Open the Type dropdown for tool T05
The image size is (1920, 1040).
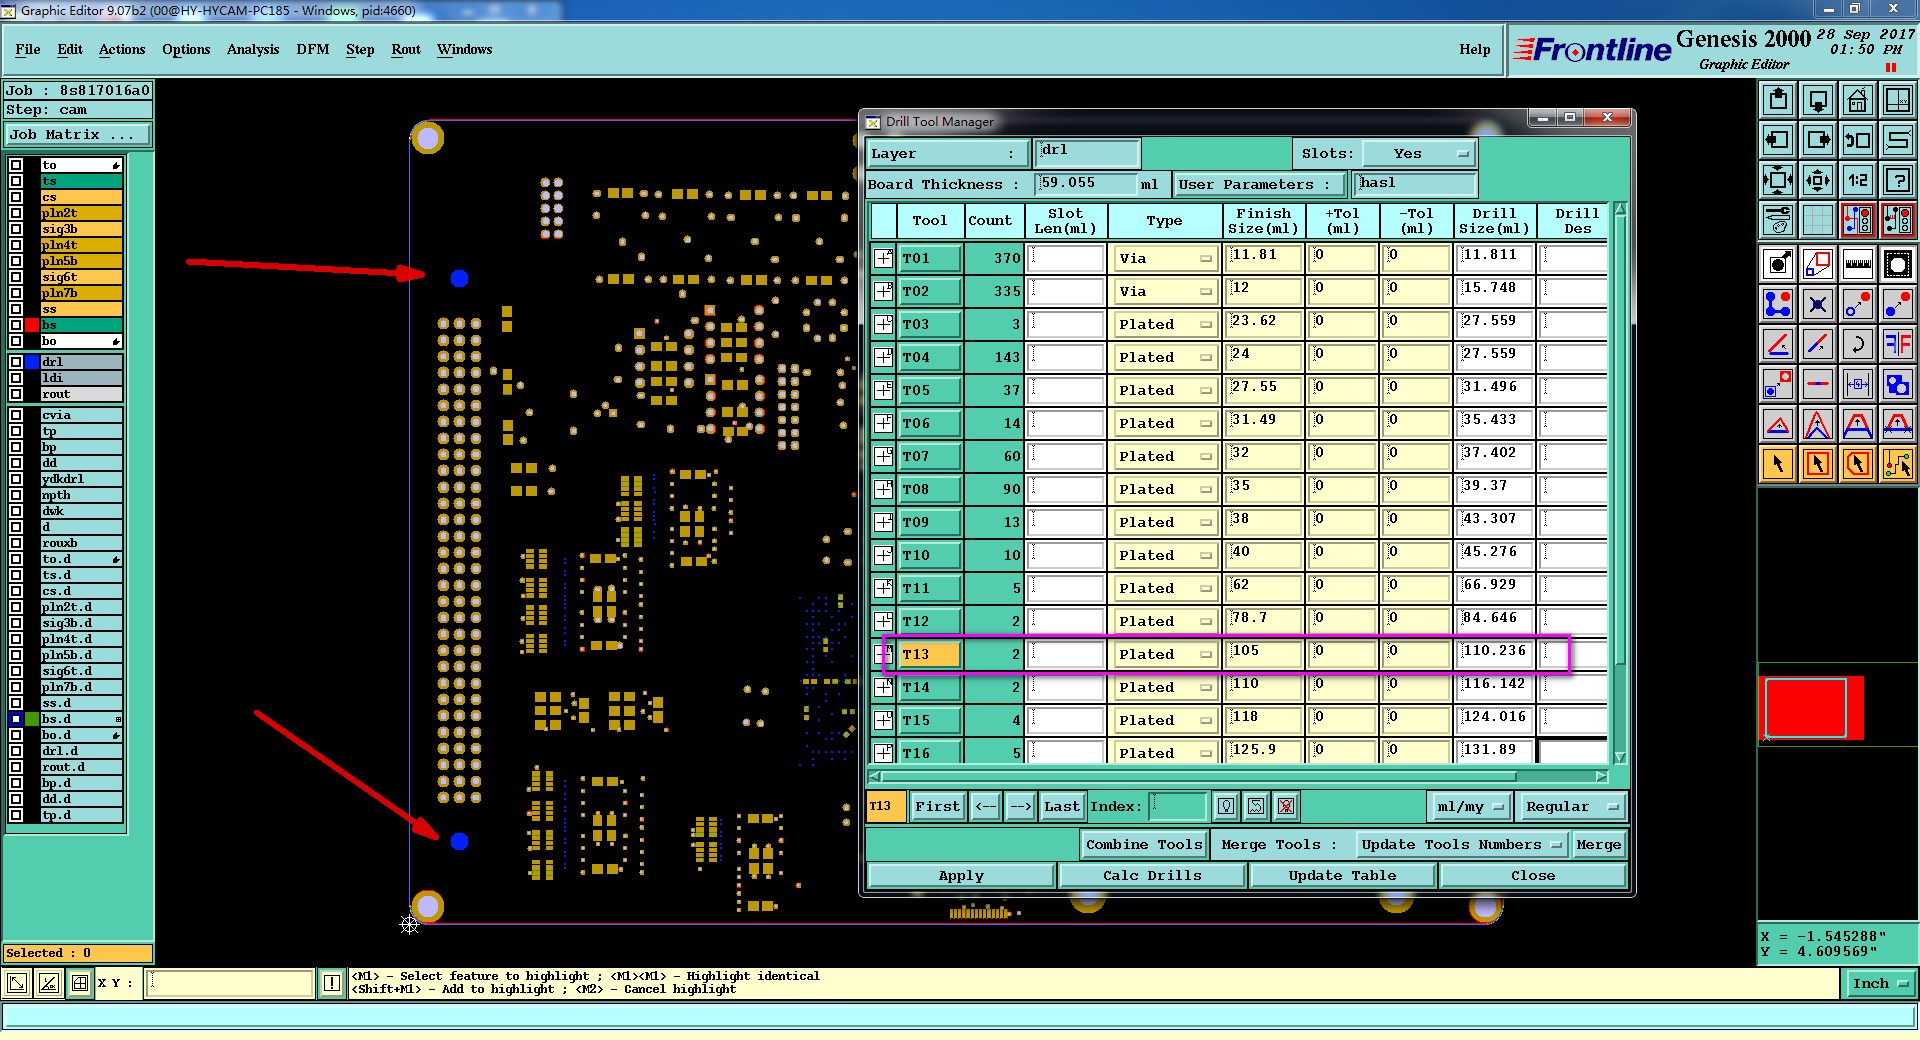pos(1164,390)
